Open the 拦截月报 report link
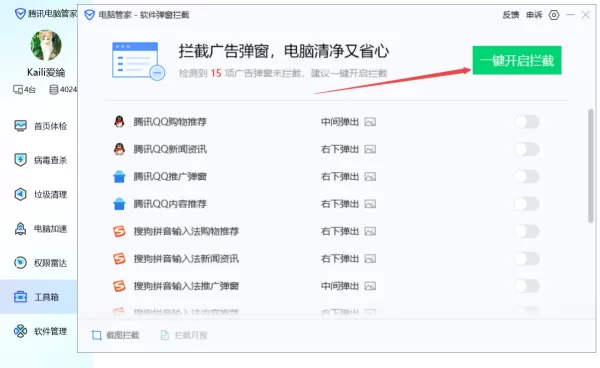 184,335
